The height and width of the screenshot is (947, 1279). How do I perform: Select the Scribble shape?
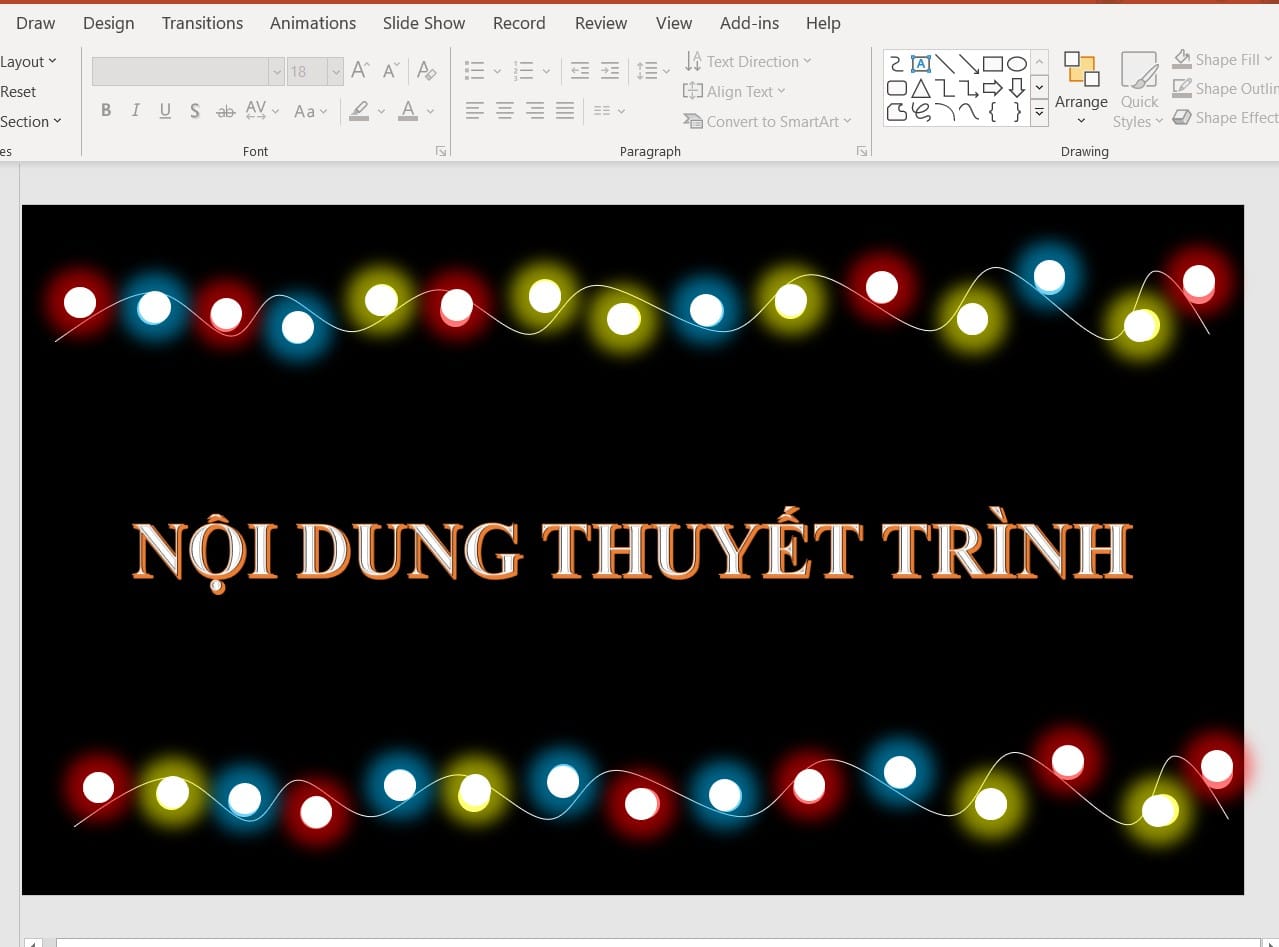pos(921,112)
